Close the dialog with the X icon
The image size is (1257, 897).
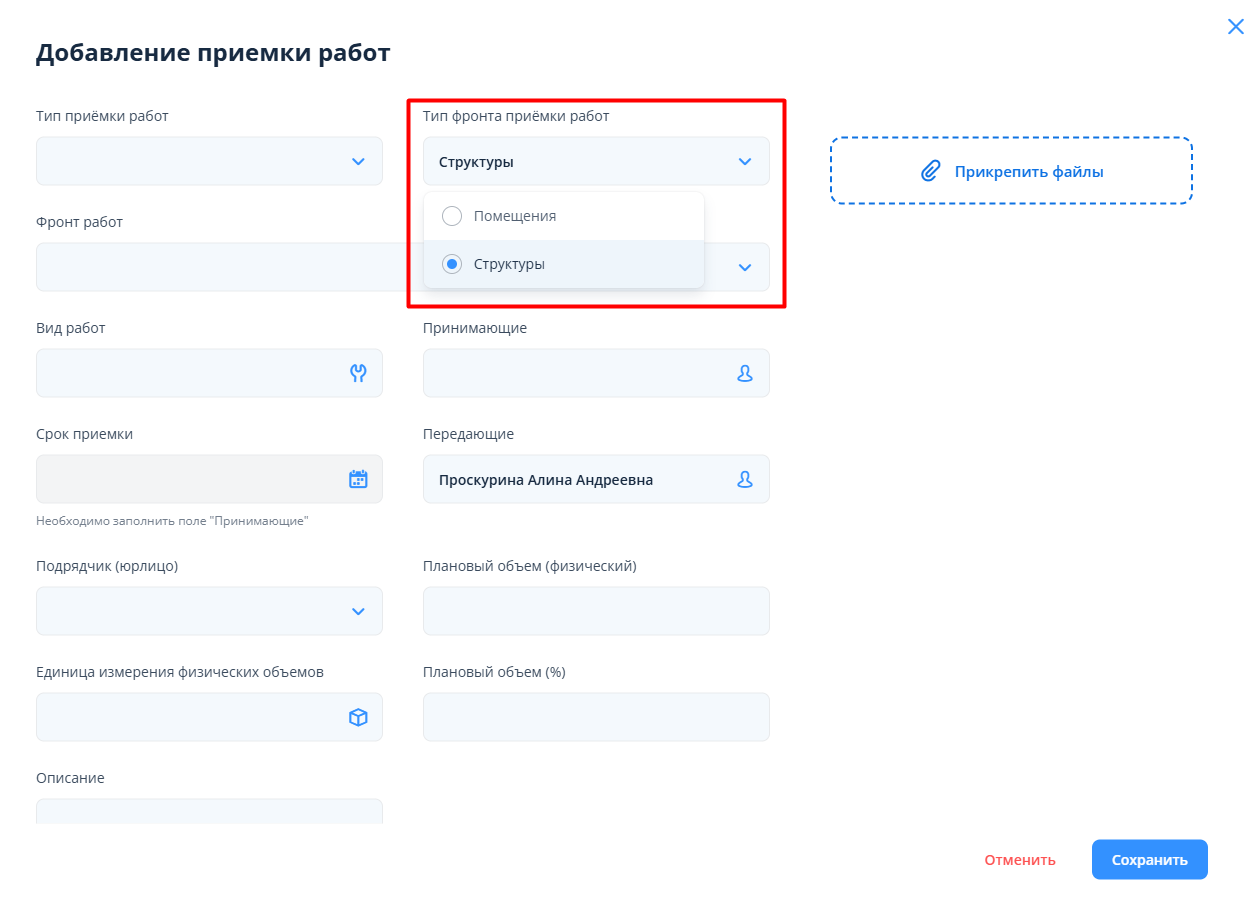(x=1235, y=27)
